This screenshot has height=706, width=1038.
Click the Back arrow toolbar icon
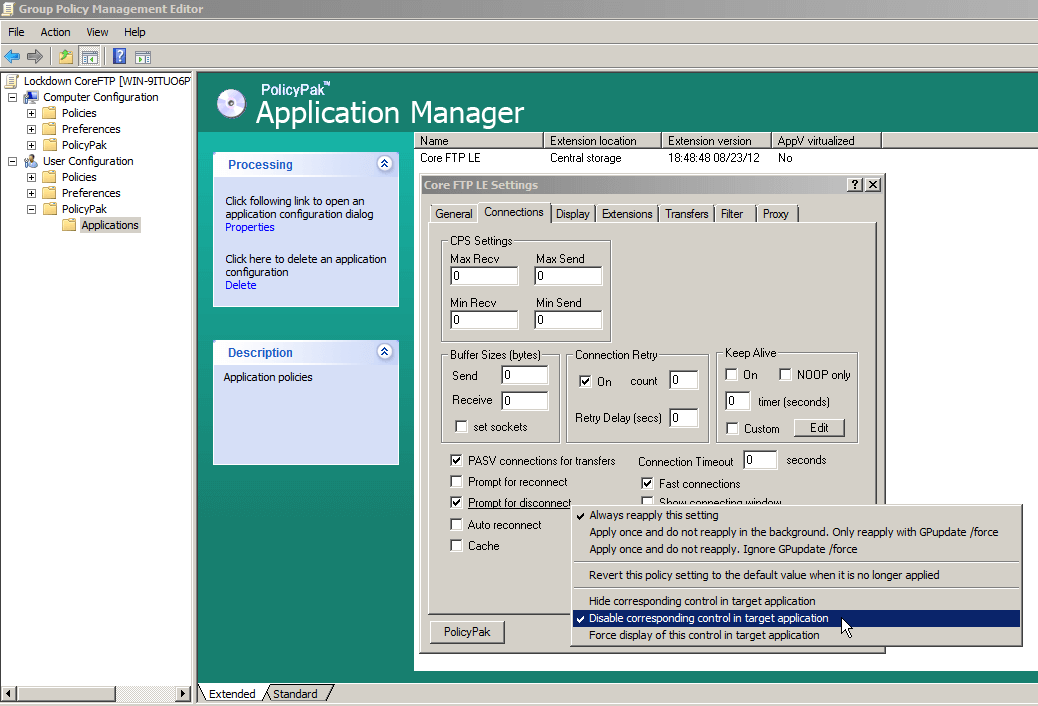click(12, 56)
